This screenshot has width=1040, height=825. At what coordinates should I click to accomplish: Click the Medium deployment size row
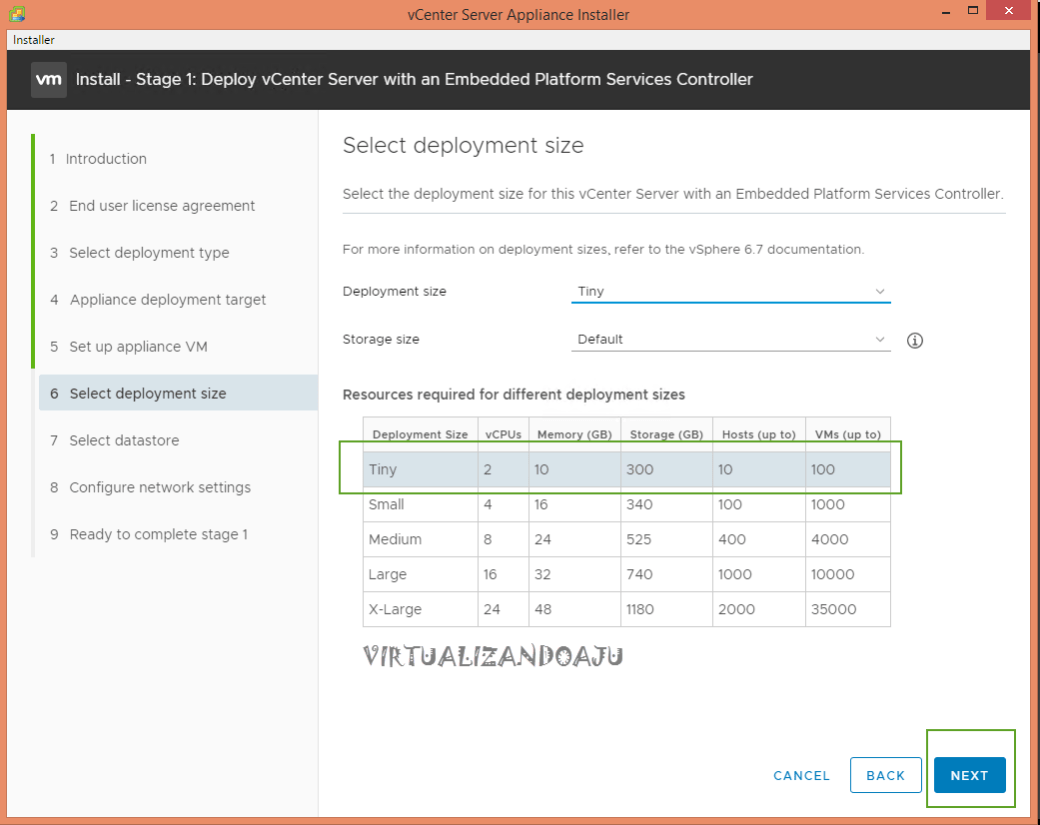(x=626, y=540)
